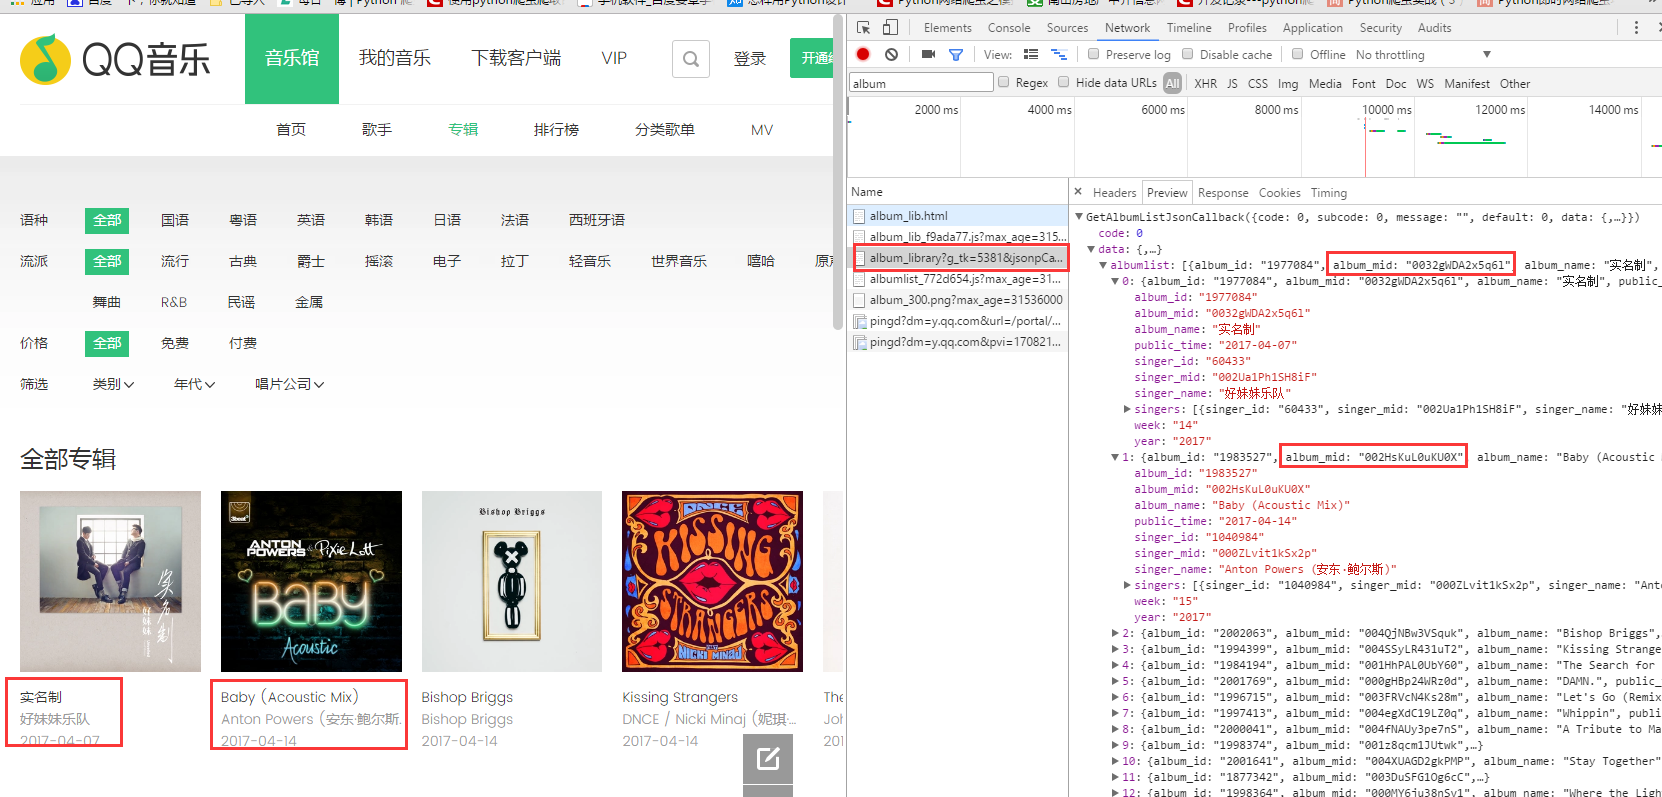Switch to the Console tab
1662x797 pixels.
click(1009, 28)
